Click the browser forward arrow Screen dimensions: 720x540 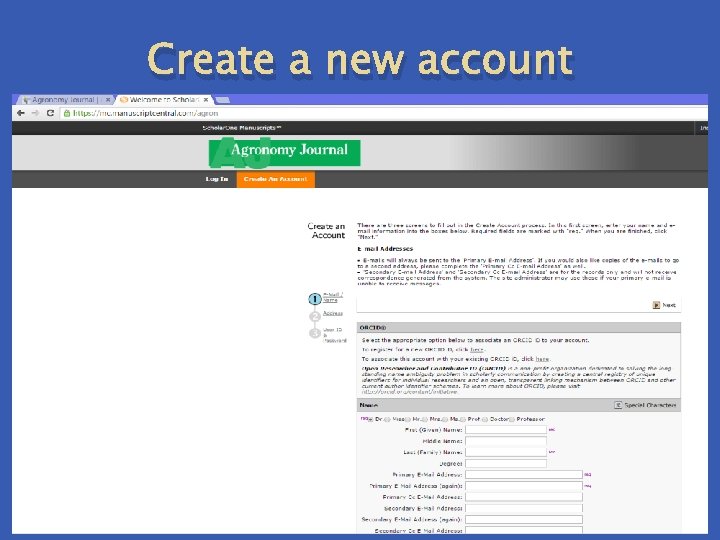(x=35, y=113)
